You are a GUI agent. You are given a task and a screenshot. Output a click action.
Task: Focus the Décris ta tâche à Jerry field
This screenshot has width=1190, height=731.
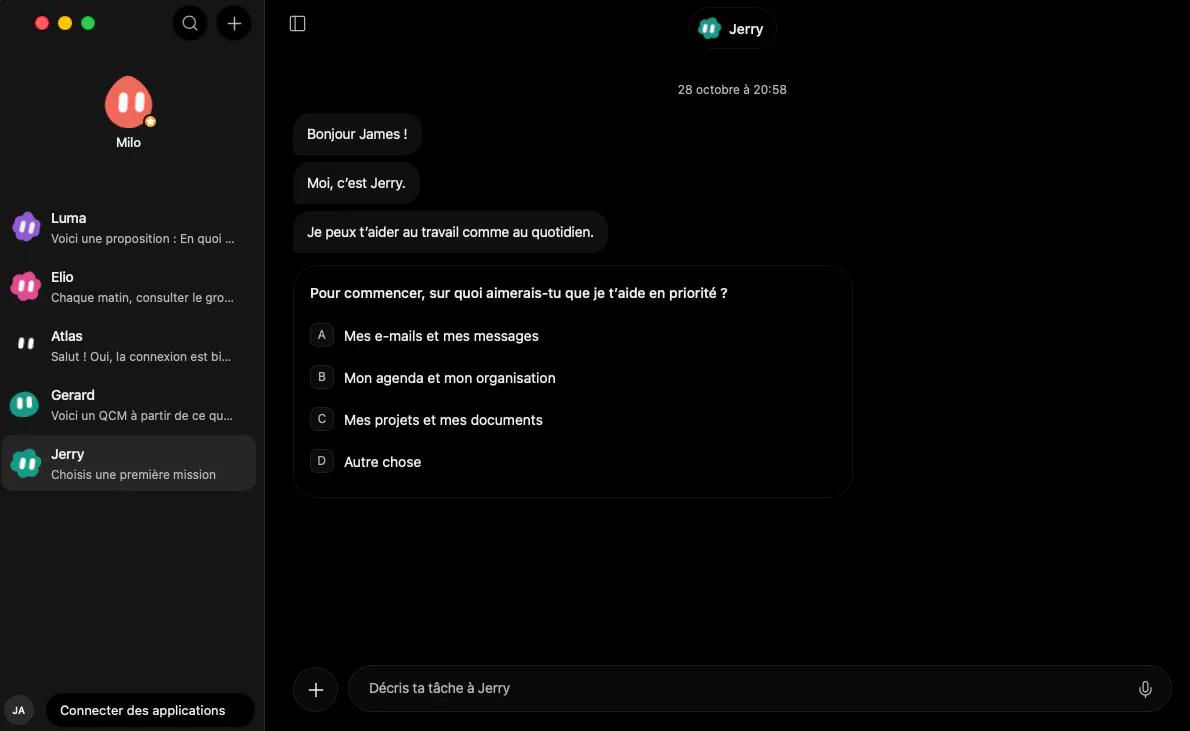pos(760,688)
